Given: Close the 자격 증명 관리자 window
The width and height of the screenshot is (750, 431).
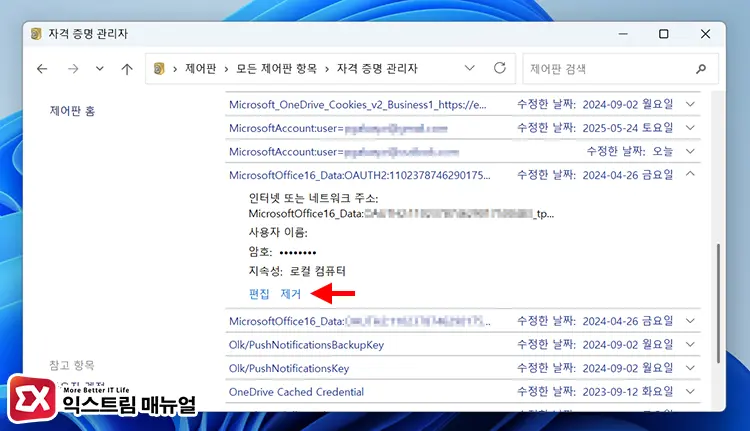Looking at the screenshot, I should [x=705, y=34].
